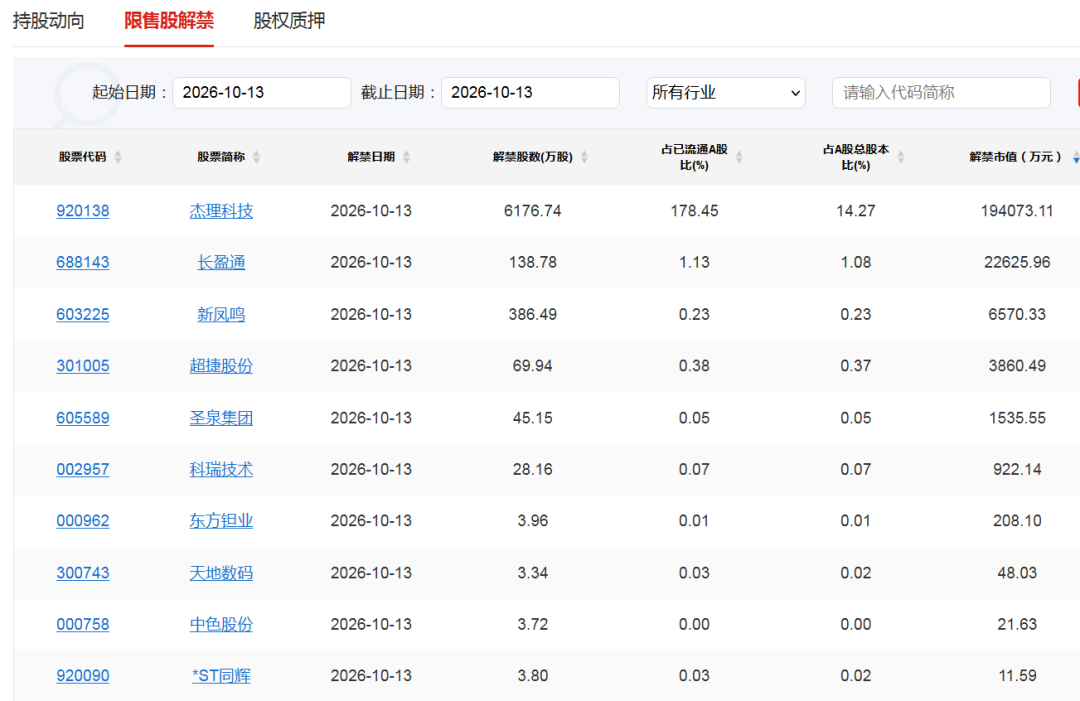
Task: Click the 解禁市值（万元） column header
Action: pyautogui.click(x=1015, y=157)
